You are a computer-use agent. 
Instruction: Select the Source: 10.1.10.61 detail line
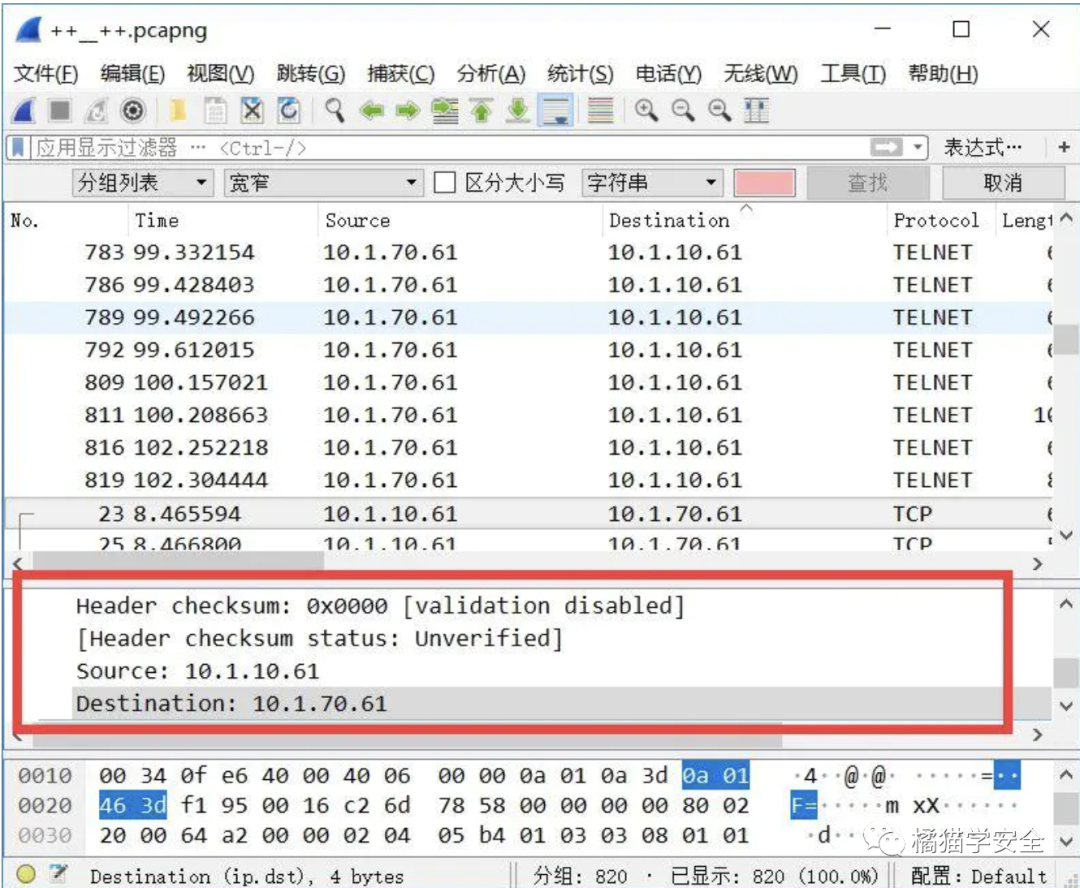[197, 671]
